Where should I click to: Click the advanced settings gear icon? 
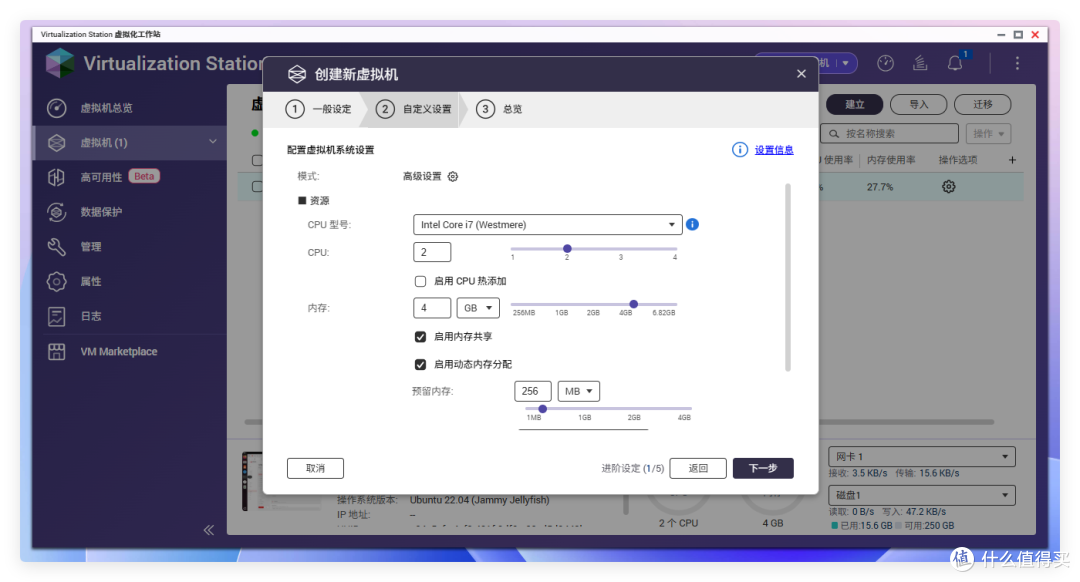click(x=453, y=176)
